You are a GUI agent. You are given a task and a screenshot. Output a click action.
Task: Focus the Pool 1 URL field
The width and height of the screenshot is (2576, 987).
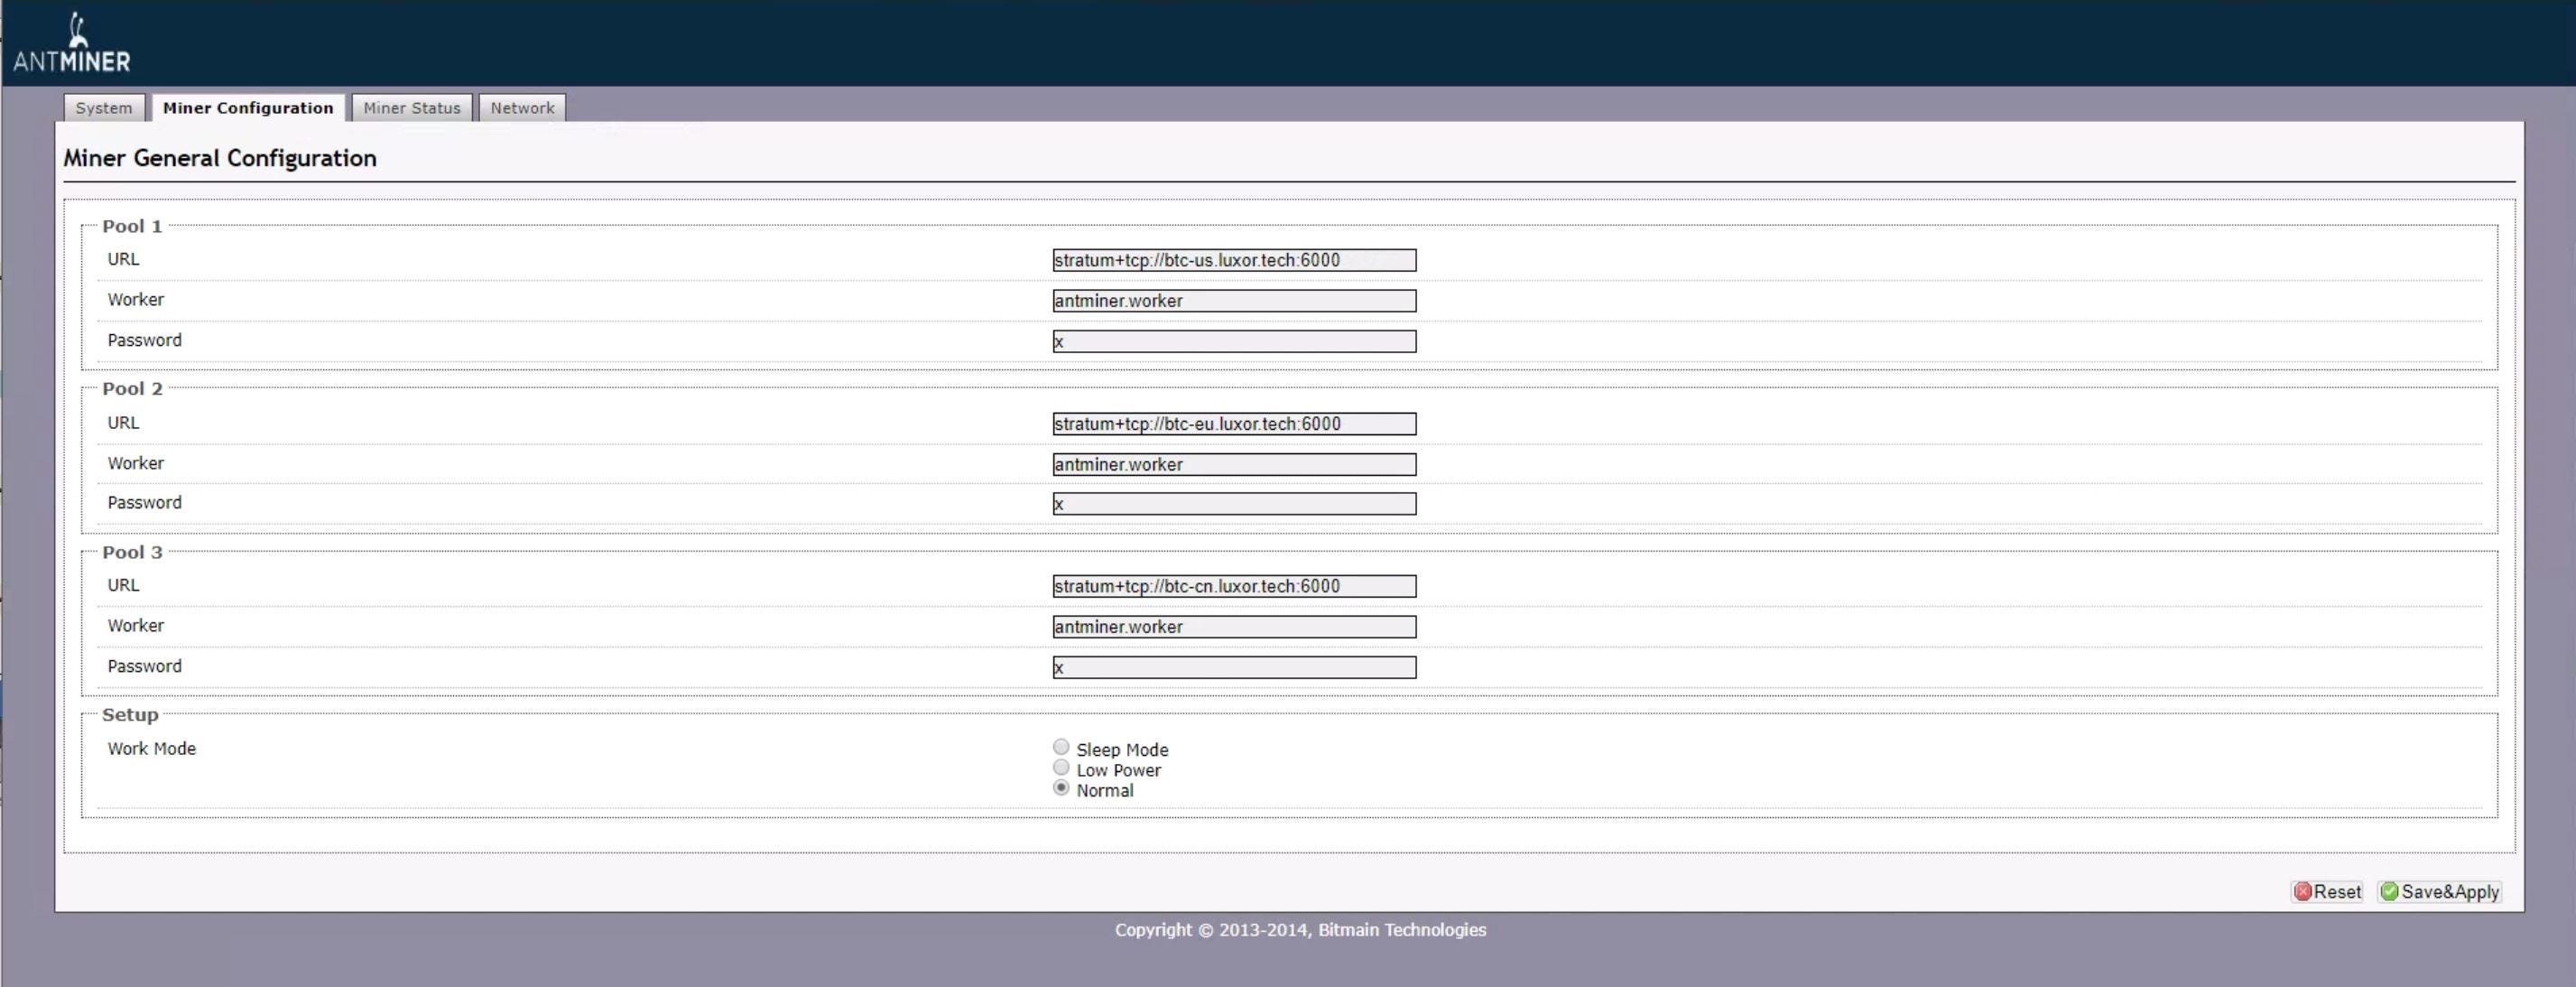click(x=1234, y=260)
